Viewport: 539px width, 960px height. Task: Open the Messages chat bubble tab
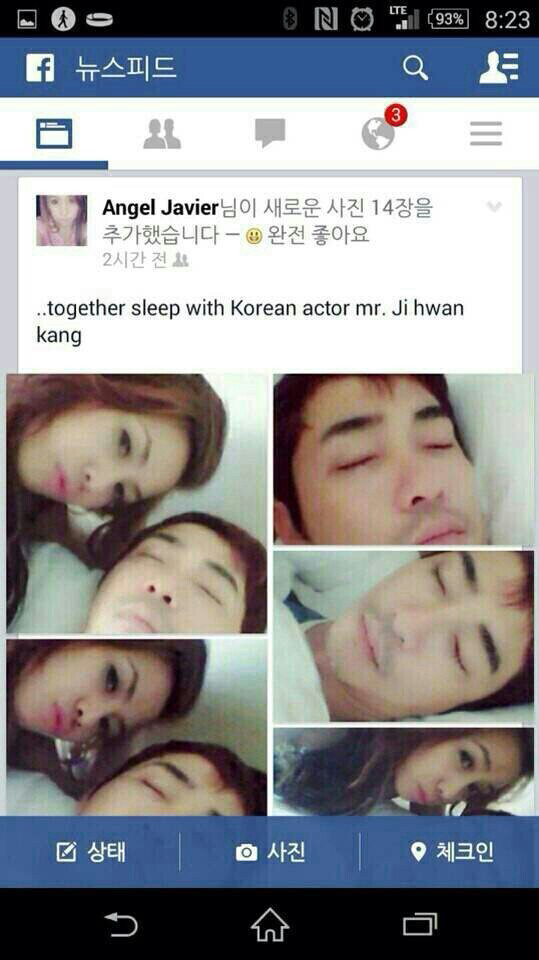tap(270, 133)
